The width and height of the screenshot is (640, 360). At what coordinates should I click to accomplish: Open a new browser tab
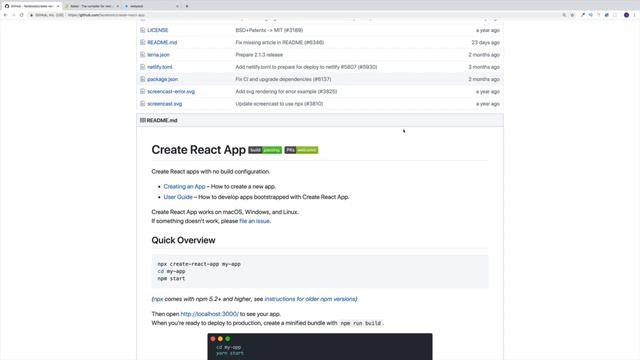(187, 6)
